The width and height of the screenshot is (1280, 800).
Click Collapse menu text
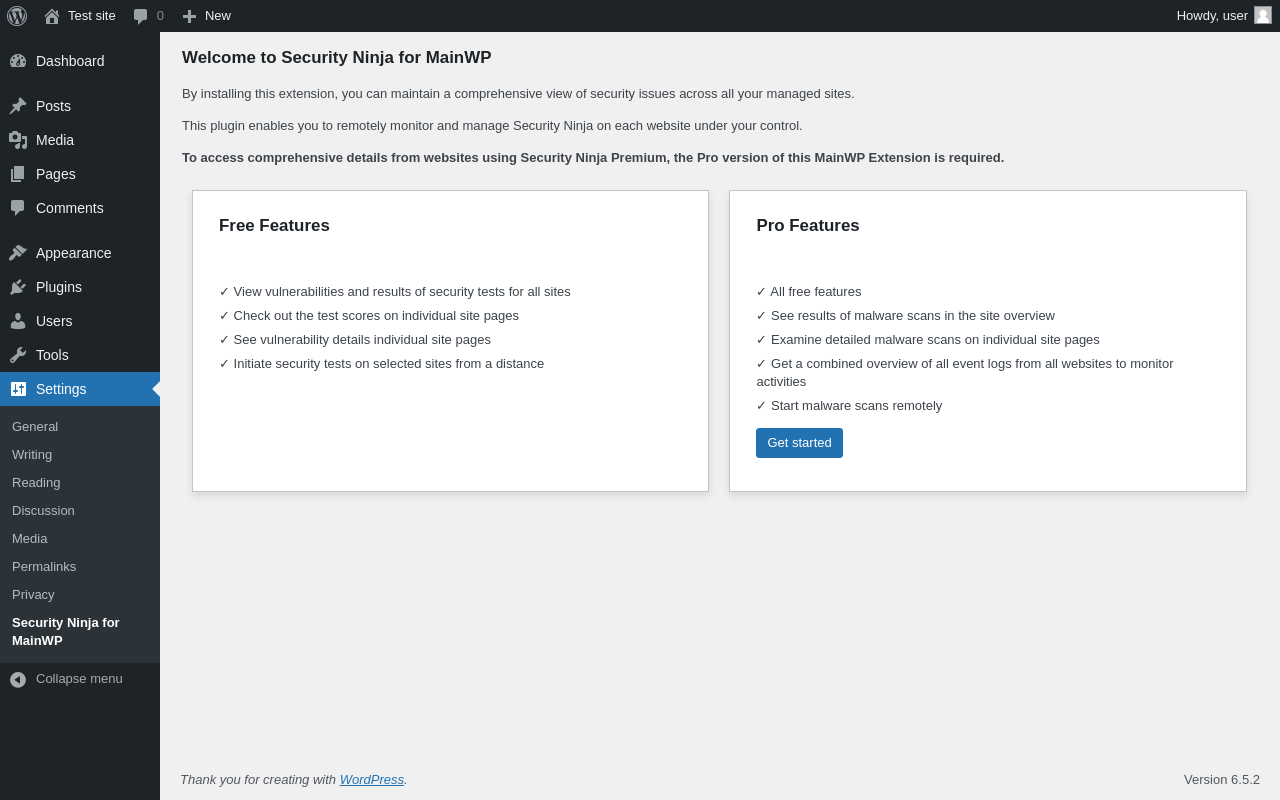79,679
